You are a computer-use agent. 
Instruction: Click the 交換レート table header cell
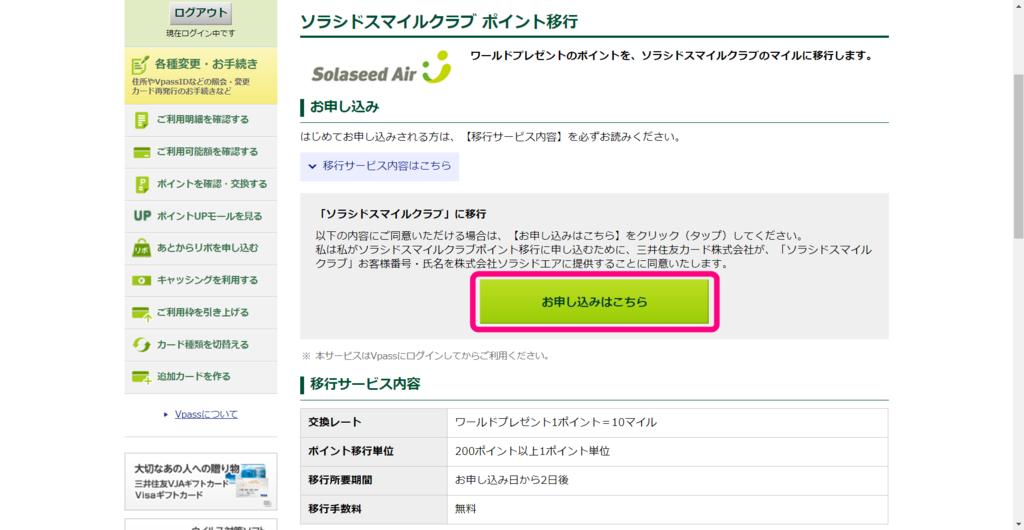(374, 422)
